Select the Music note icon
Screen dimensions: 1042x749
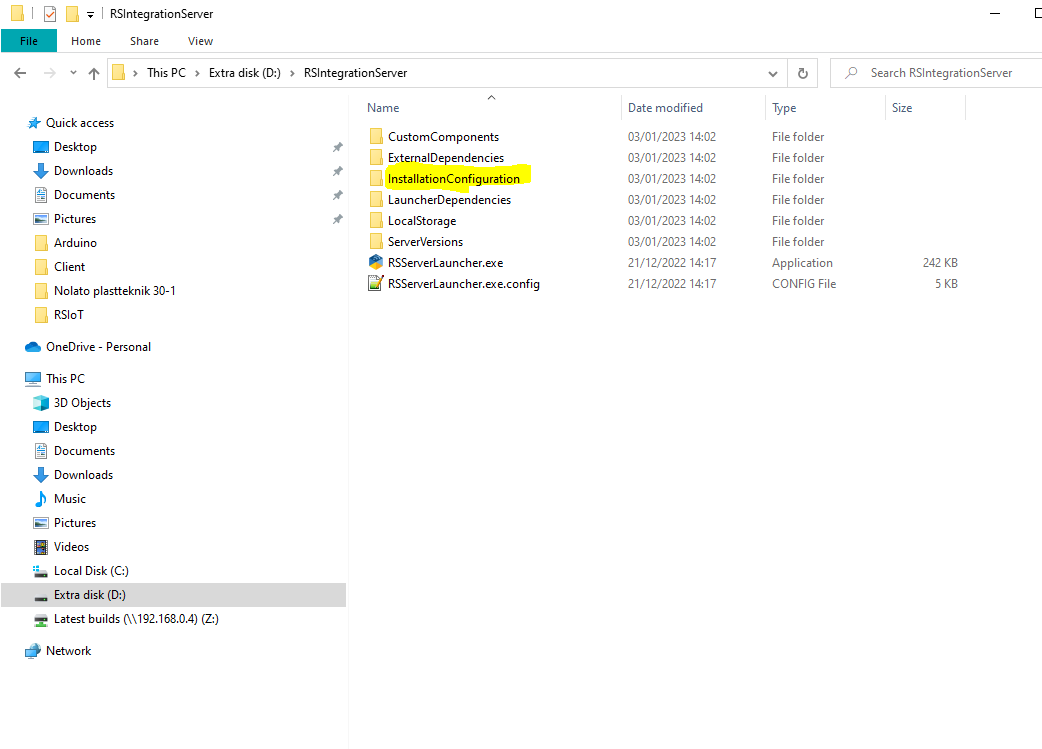[41, 498]
